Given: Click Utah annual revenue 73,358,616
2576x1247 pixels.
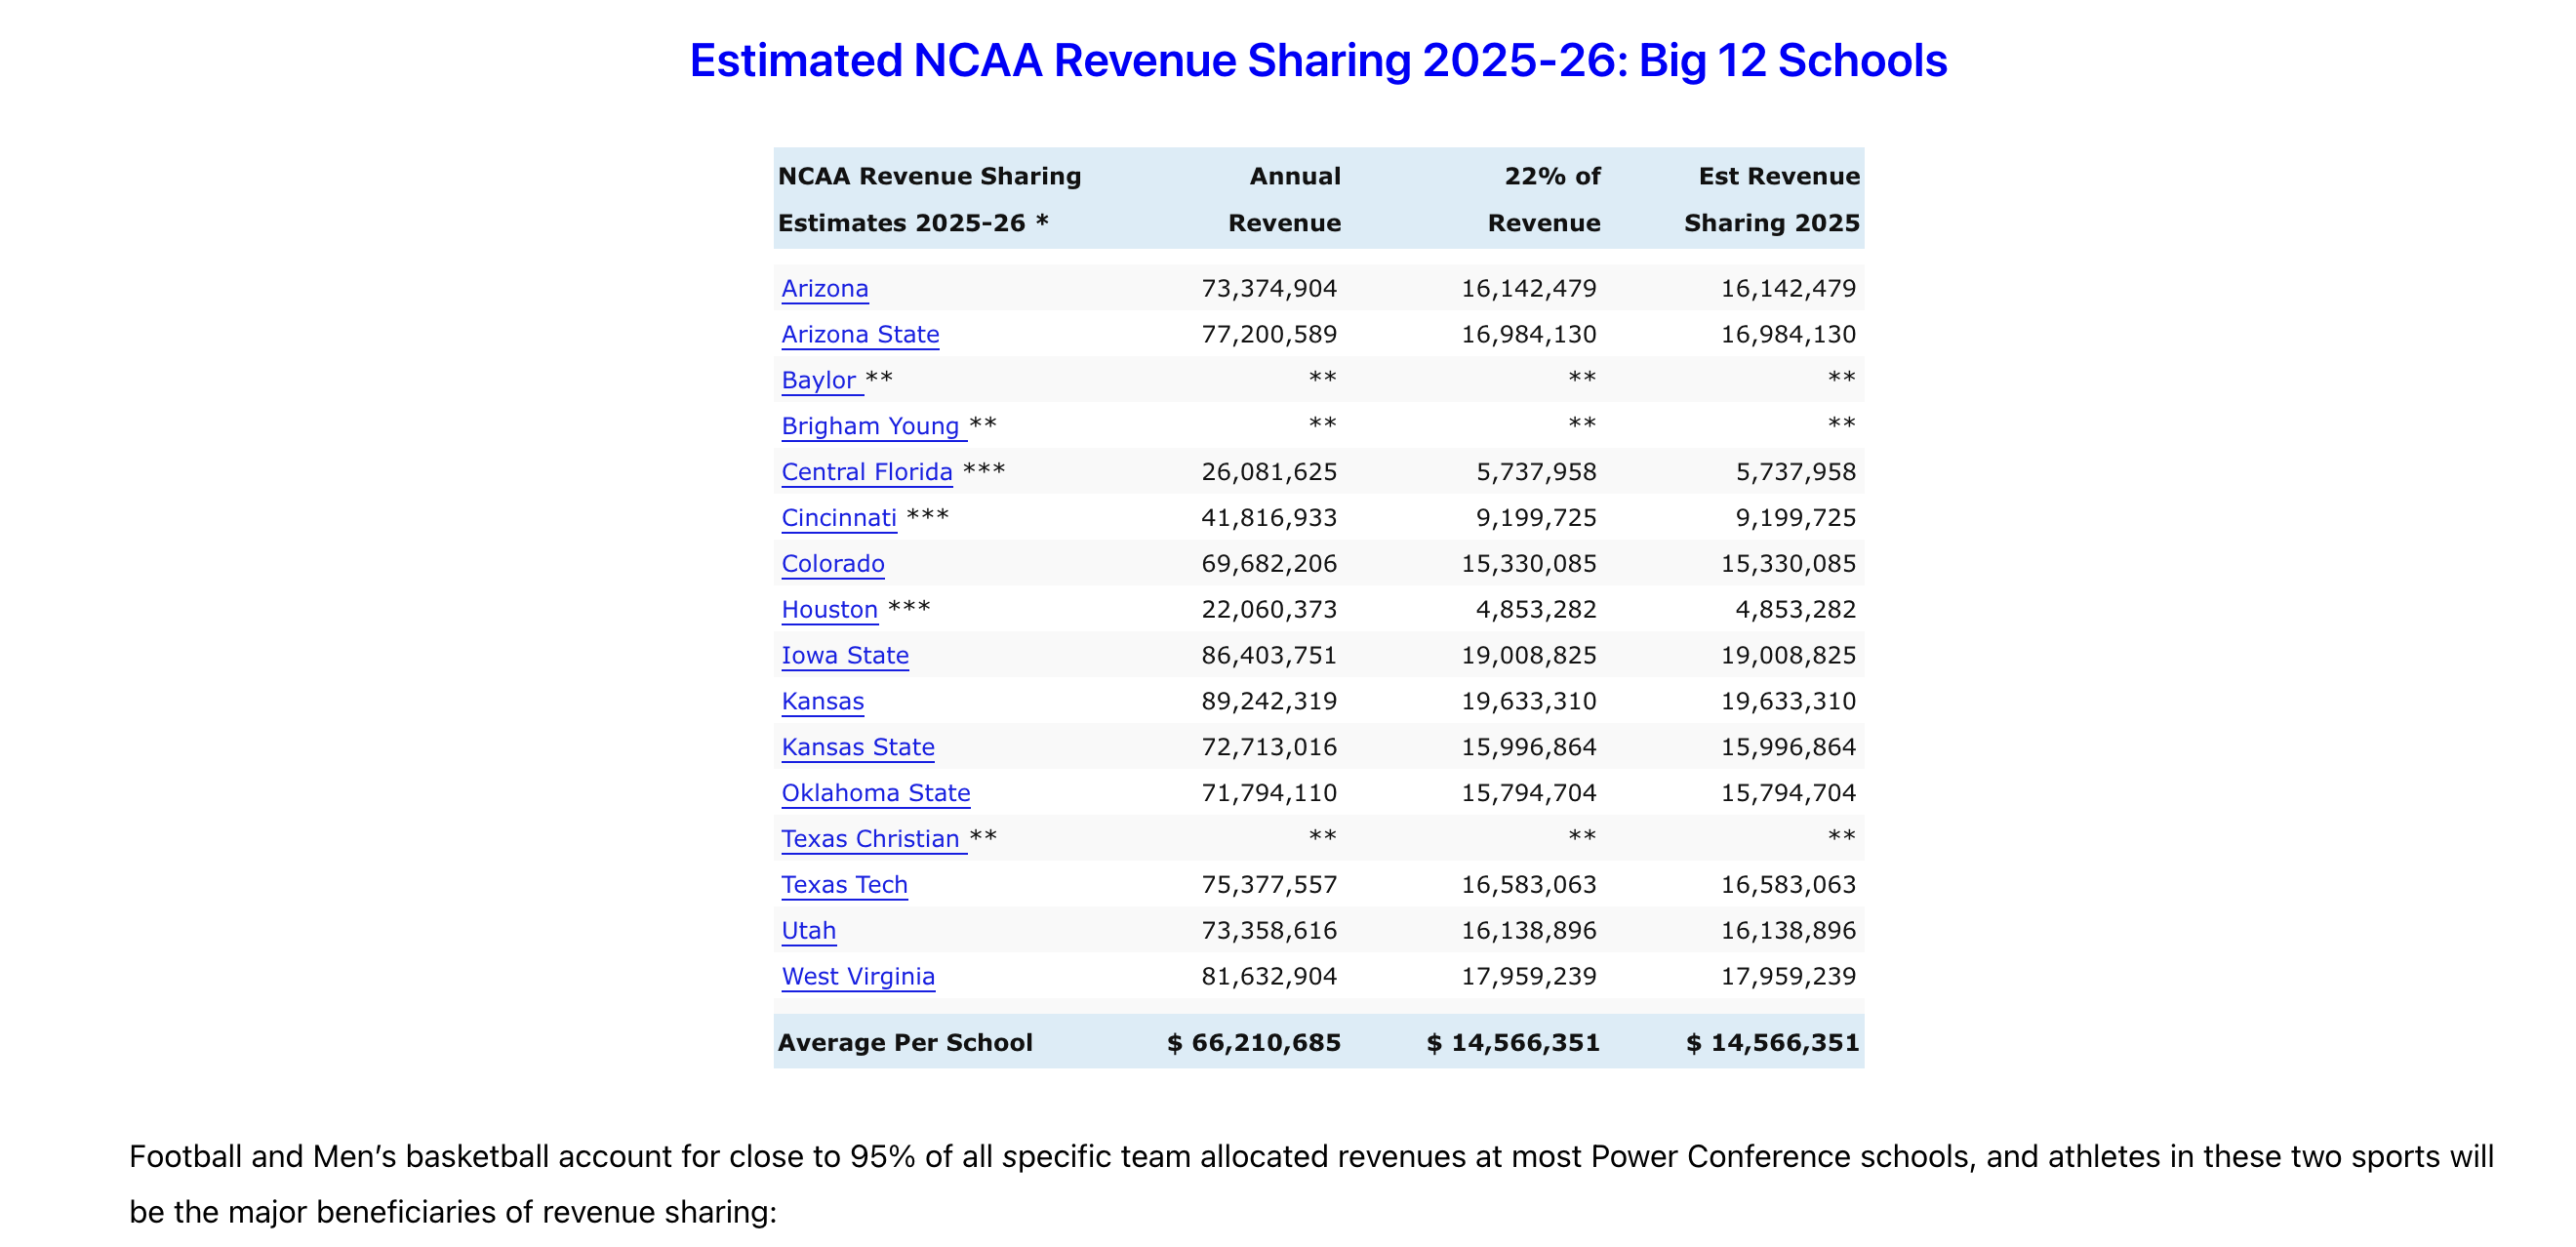Looking at the screenshot, I should click(x=1269, y=932).
